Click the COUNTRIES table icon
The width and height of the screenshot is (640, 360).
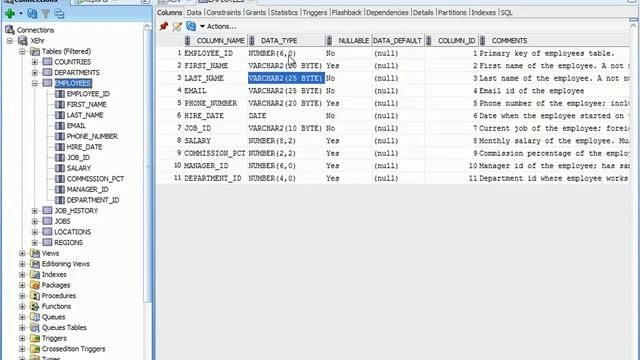coord(47,62)
